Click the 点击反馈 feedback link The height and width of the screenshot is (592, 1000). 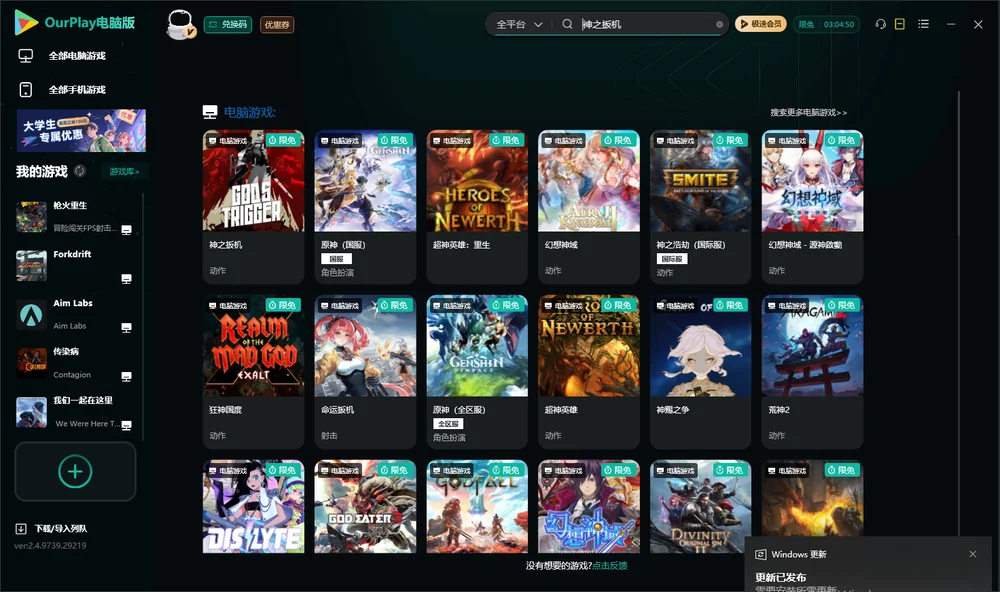tap(610, 565)
